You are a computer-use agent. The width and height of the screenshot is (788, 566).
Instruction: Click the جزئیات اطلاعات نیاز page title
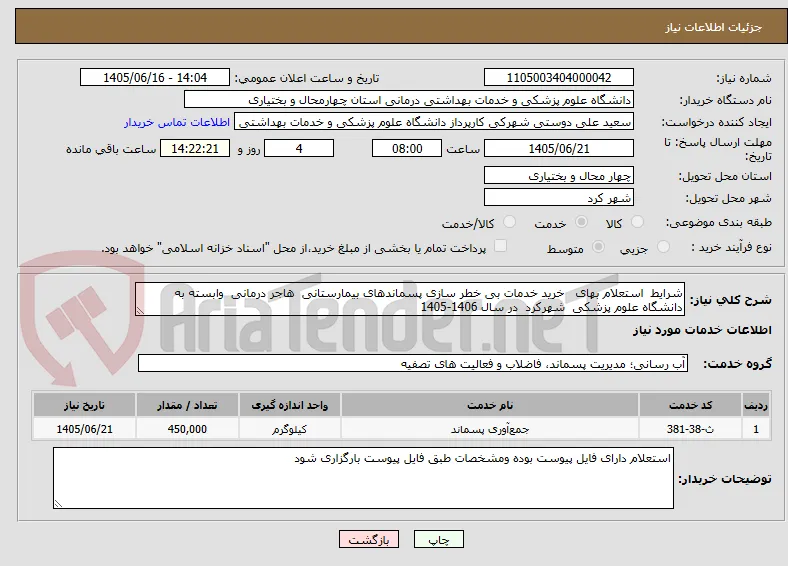click(714, 27)
